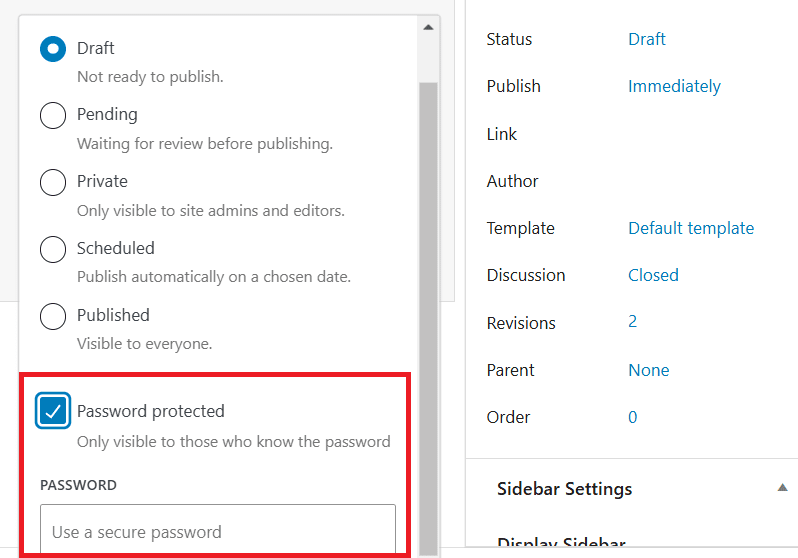Image resolution: width=798 pixels, height=558 pixels.
Task: Open the Draft status link in sidebar
Action: (x=647, y=39)
